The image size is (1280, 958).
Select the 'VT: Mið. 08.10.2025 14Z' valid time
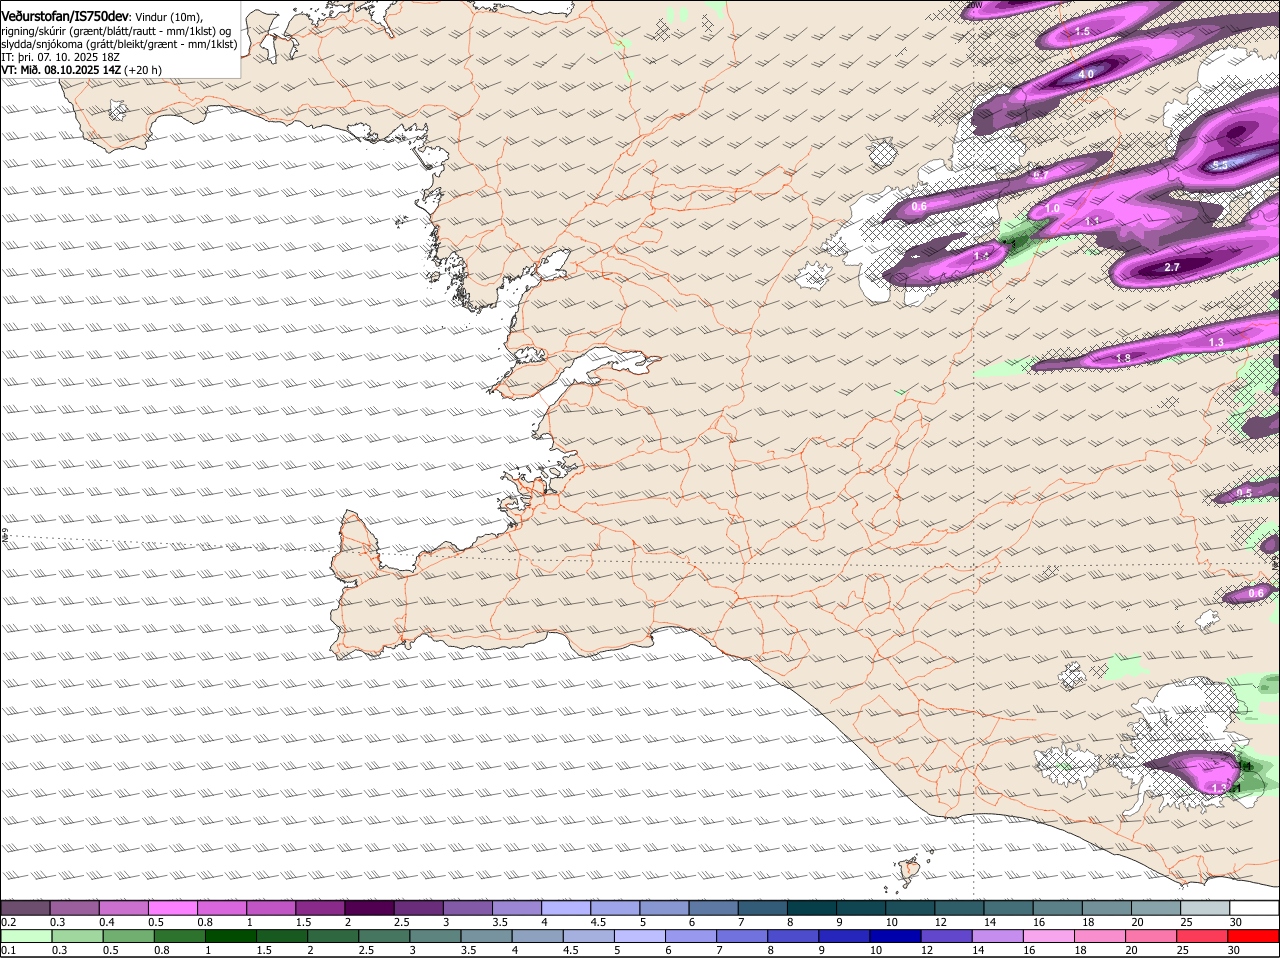pos(61,70)
